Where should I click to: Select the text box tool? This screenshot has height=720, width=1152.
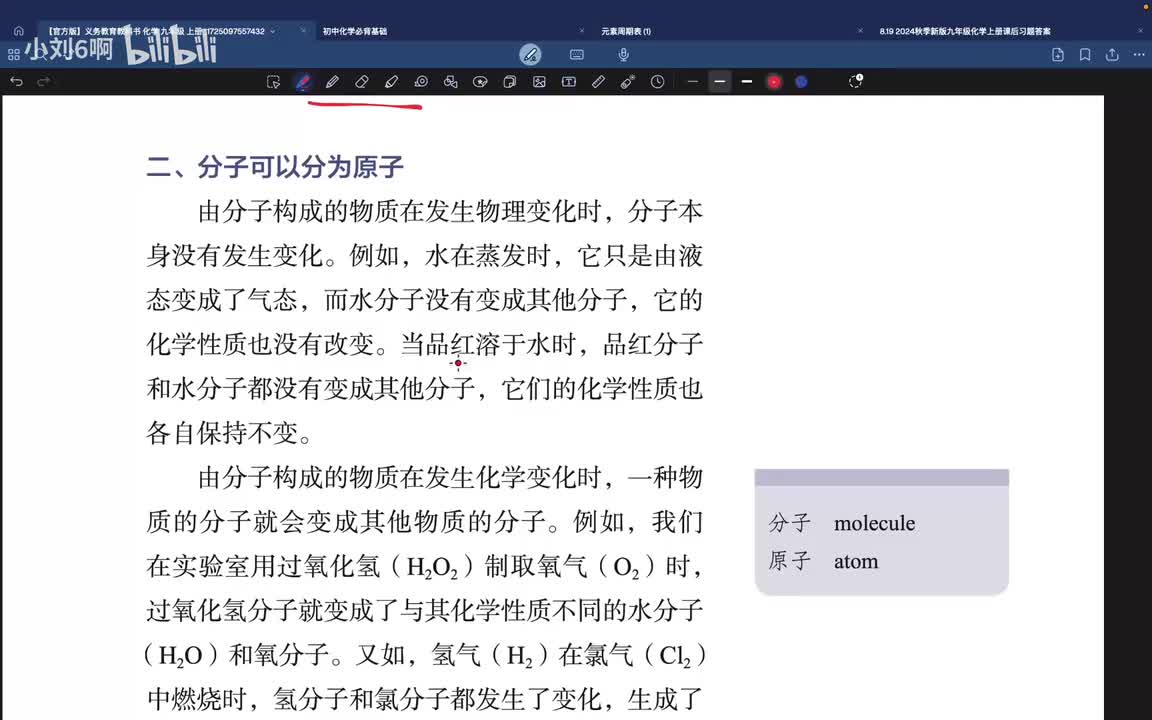(569, 82)
